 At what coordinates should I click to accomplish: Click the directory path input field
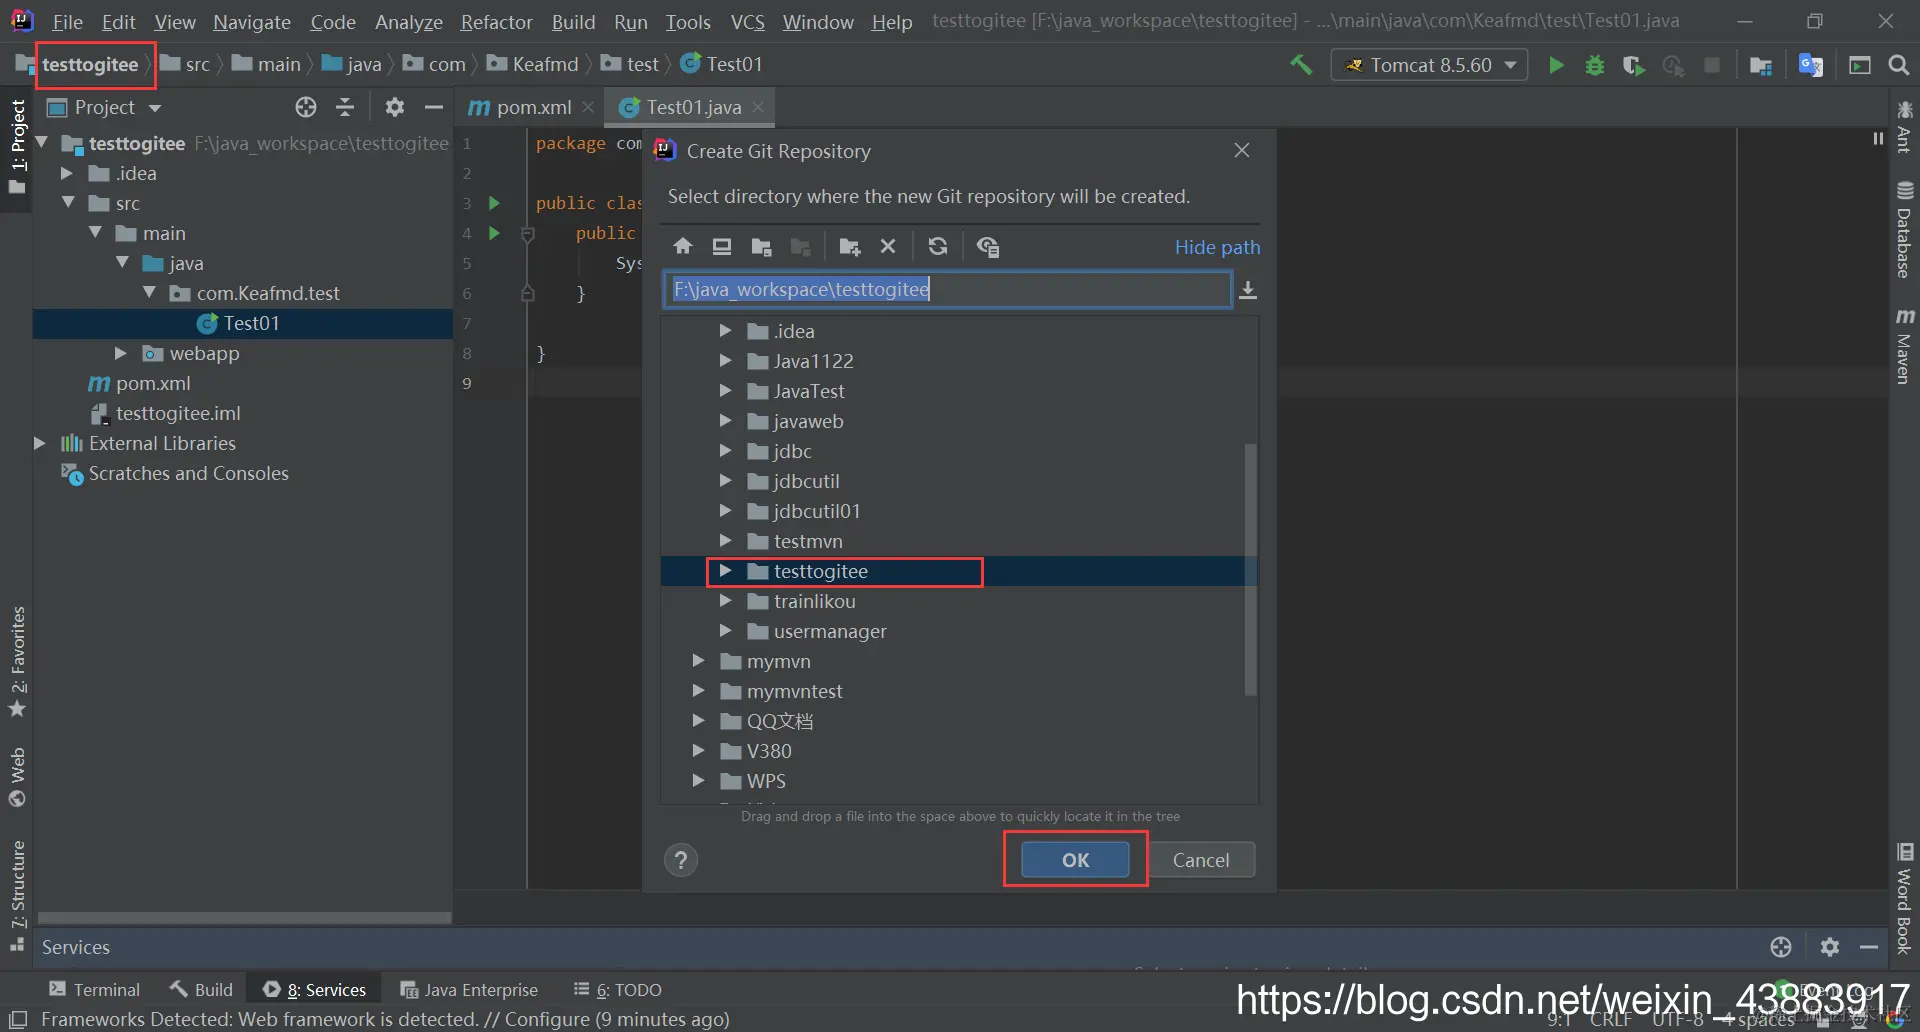coord(947,290)
